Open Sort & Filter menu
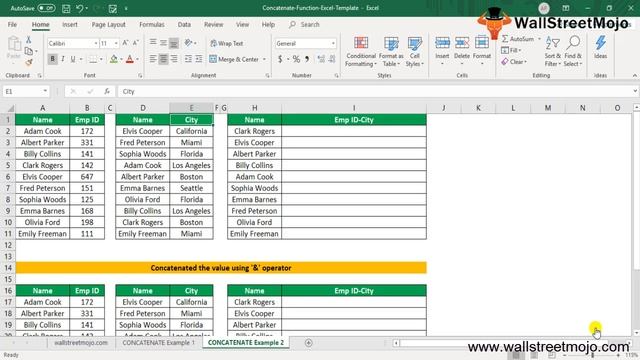The image size is (640, 360). [553, 51]
